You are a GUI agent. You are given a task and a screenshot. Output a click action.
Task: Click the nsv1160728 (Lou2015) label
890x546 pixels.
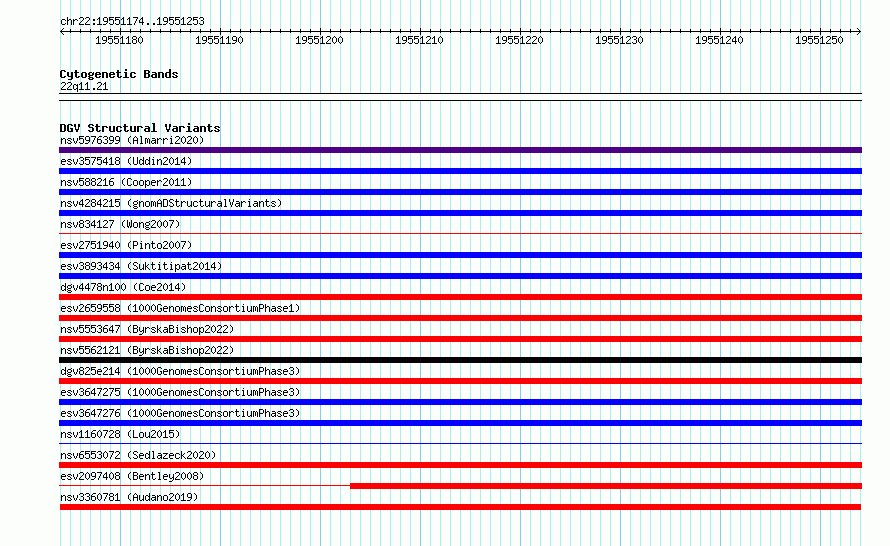coord(120,434)
